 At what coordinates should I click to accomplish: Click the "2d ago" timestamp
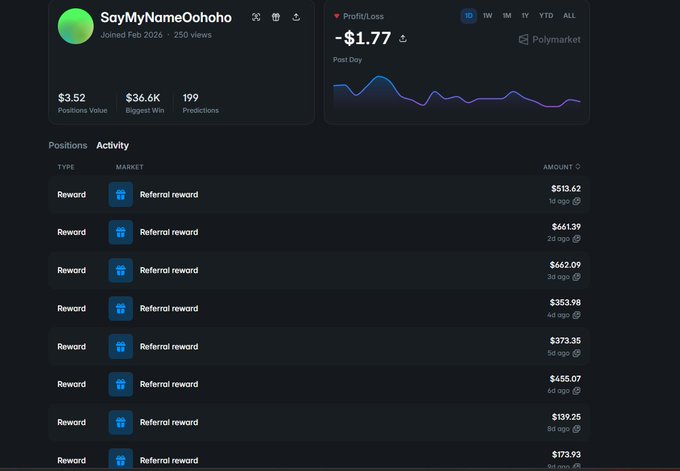(558, 239)
